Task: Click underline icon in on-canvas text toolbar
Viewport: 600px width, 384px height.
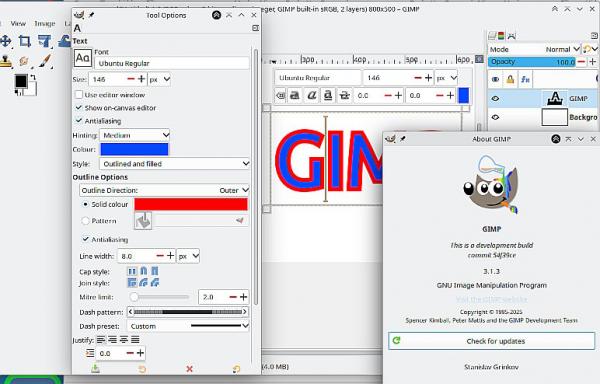Action: 328,96
